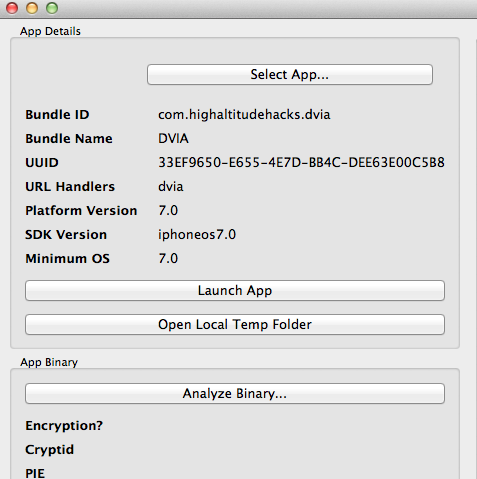The width and height of the screenshot is (477, 479).
Task: Click the Cryptid label
Action: tap(49, 450)
